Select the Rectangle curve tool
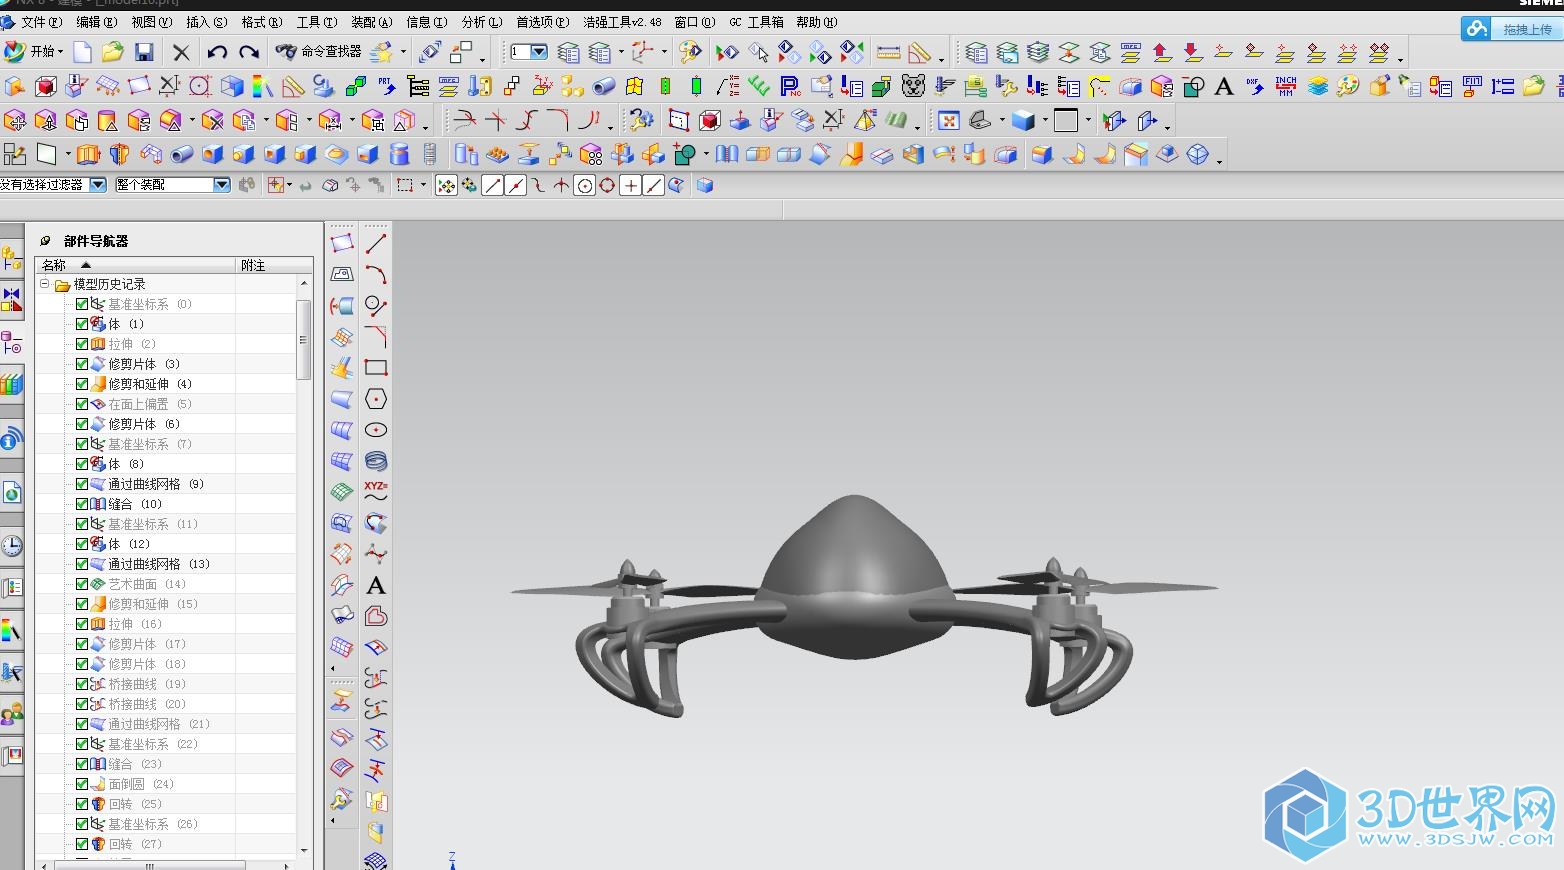Screen dimensions: 1564x870 tap(376, 368)
